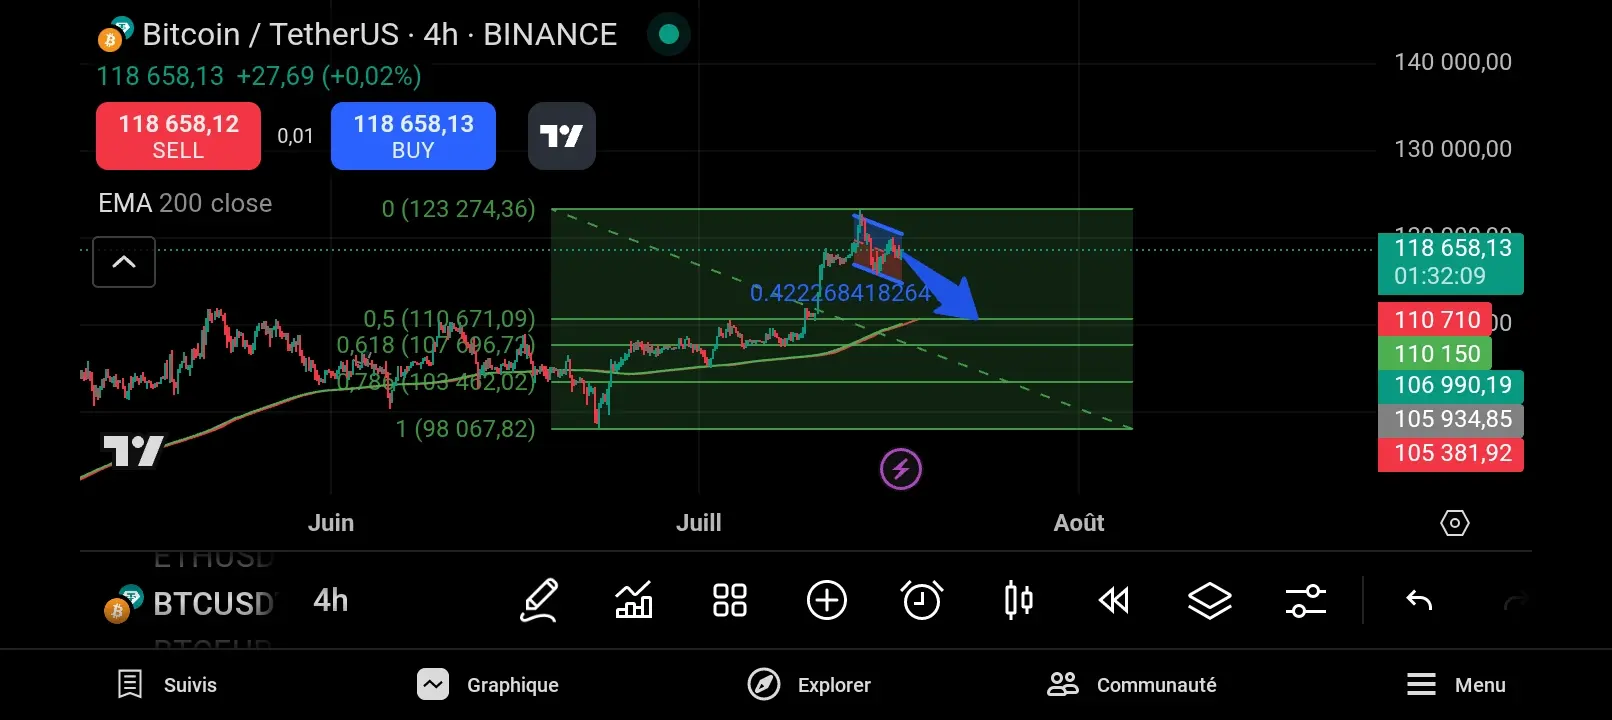1612x720 pixels.
Task: Tap the purple lightning bolt icon
Action: click(x=901, y=469)
